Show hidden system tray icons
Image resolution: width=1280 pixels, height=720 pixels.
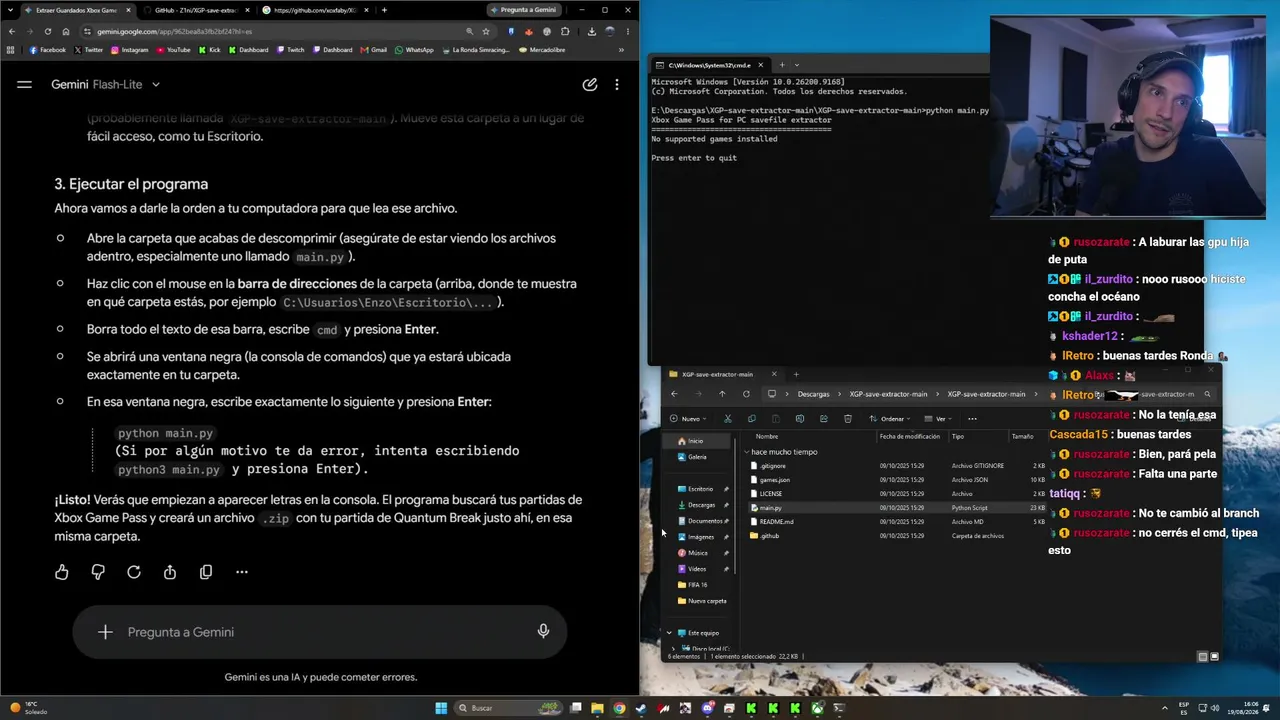1166,709
